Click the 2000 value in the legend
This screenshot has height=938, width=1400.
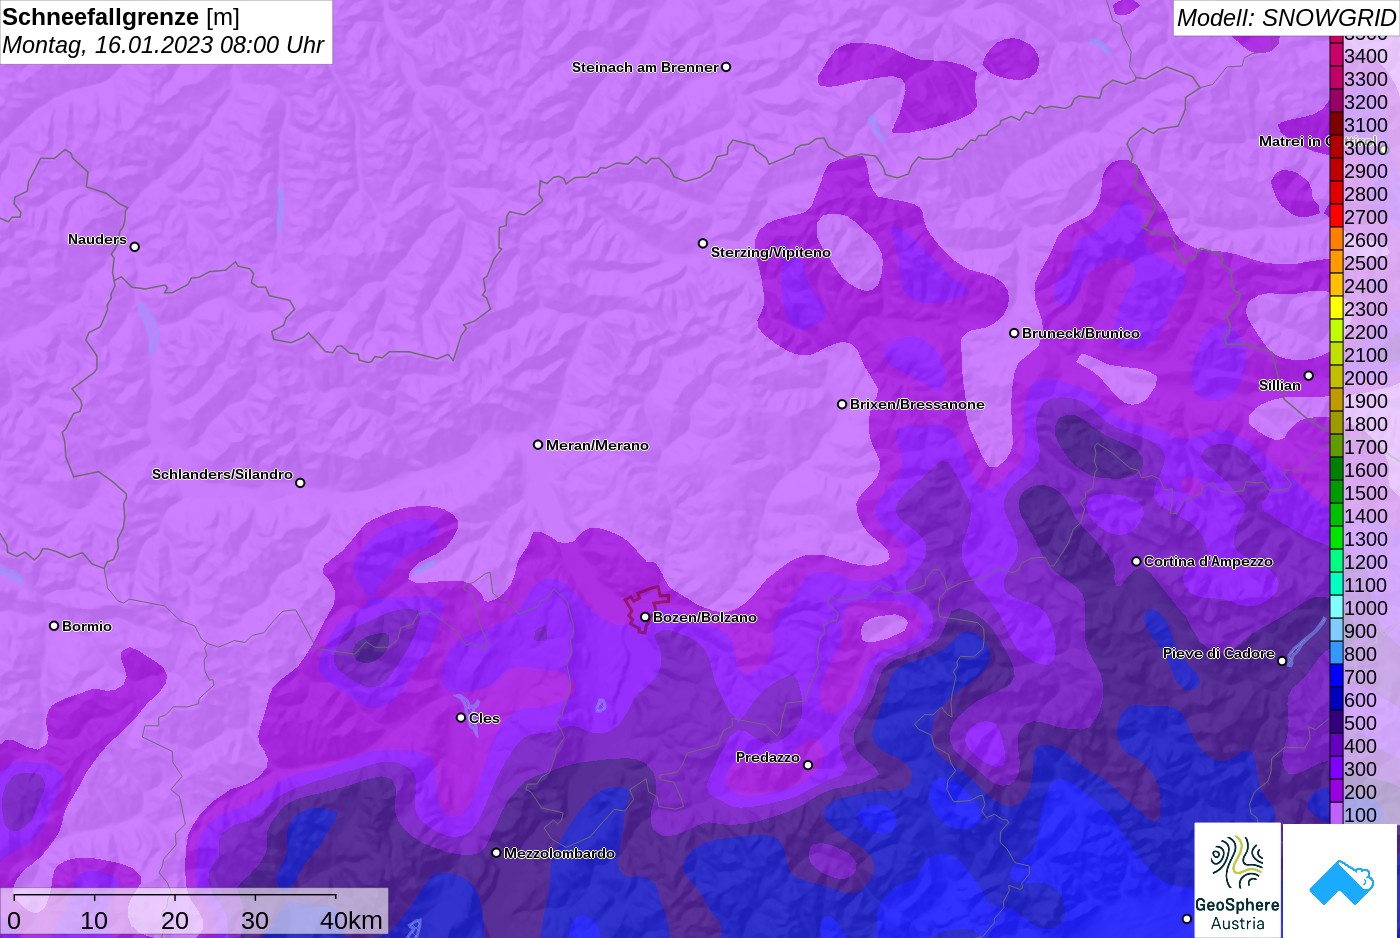(1365, 377)
